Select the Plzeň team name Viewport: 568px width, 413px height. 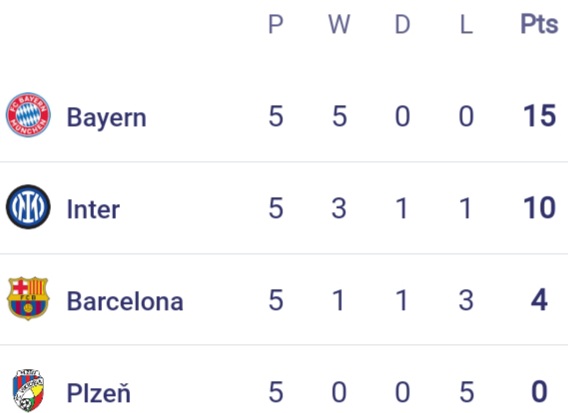click(99, 392)
